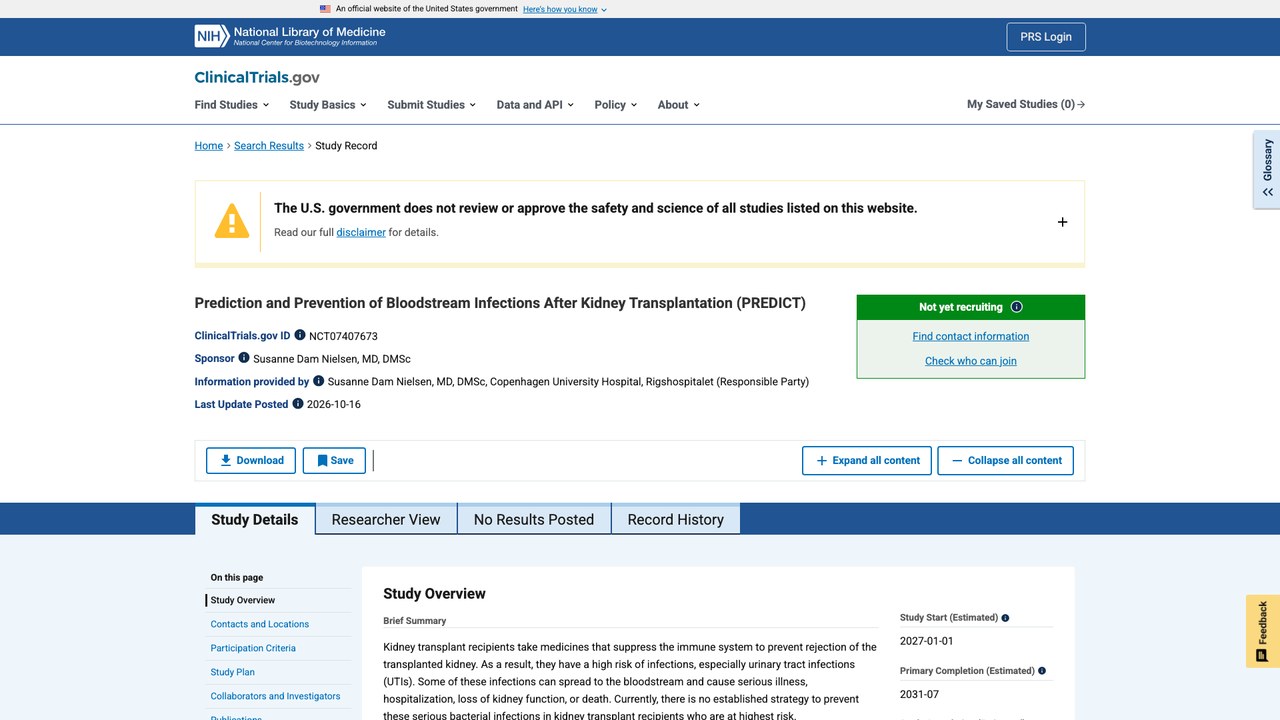Jump to Contacts and Locations section
Image resolution: width=1280 pixels, height=720 pixels.
[x=260, y=624]
